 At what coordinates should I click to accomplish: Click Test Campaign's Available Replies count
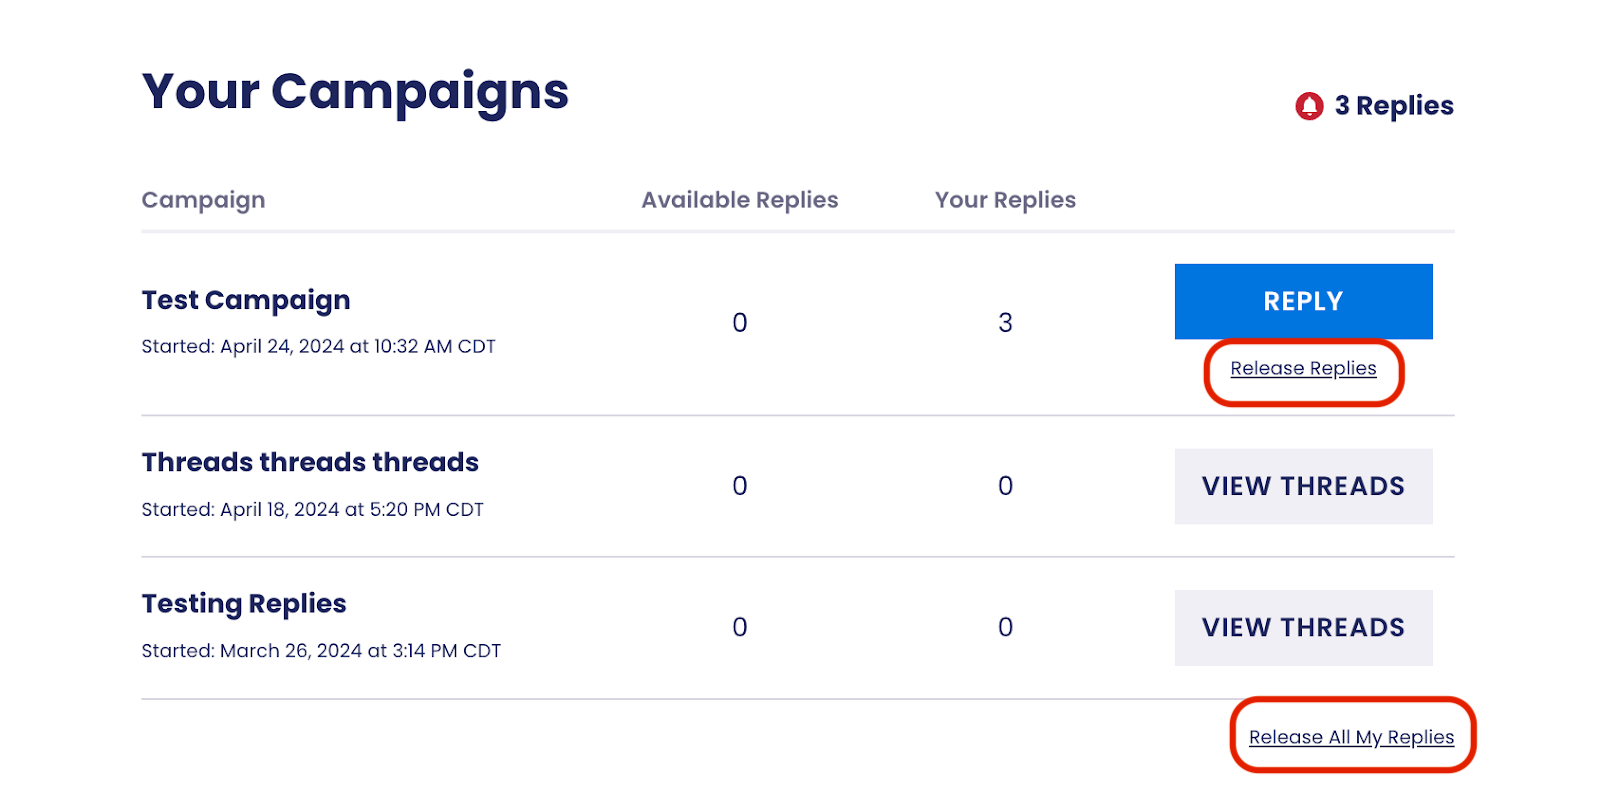click(739, 323)
